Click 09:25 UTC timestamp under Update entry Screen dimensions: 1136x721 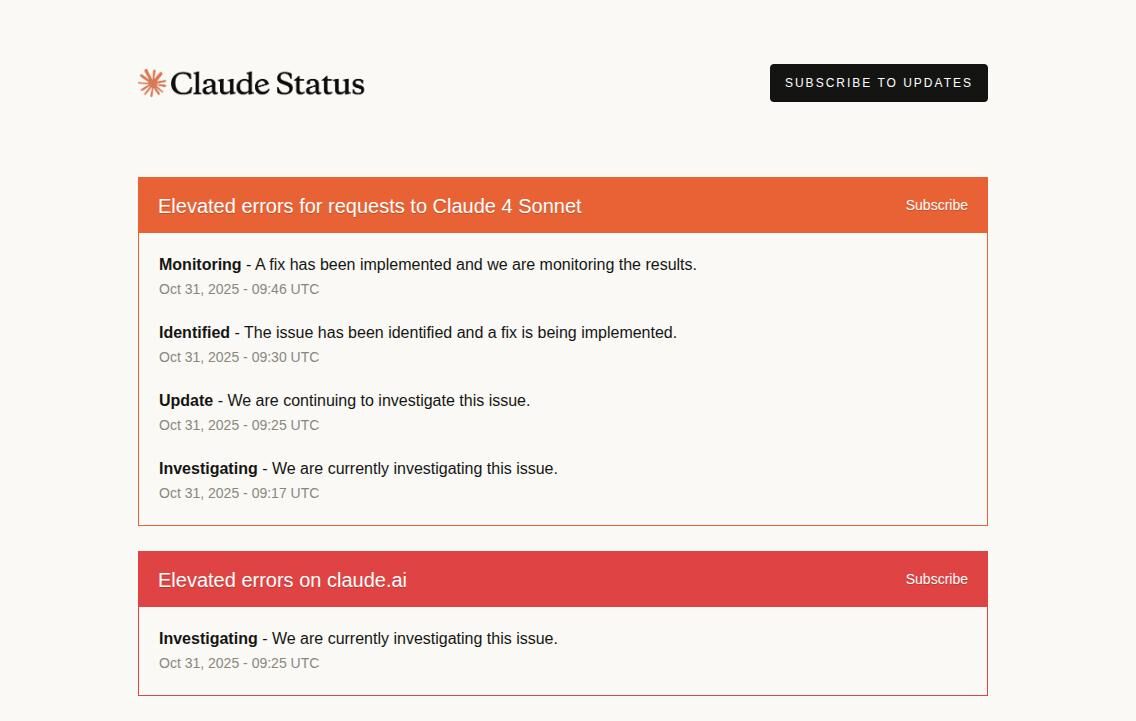[x=239, y=426]
